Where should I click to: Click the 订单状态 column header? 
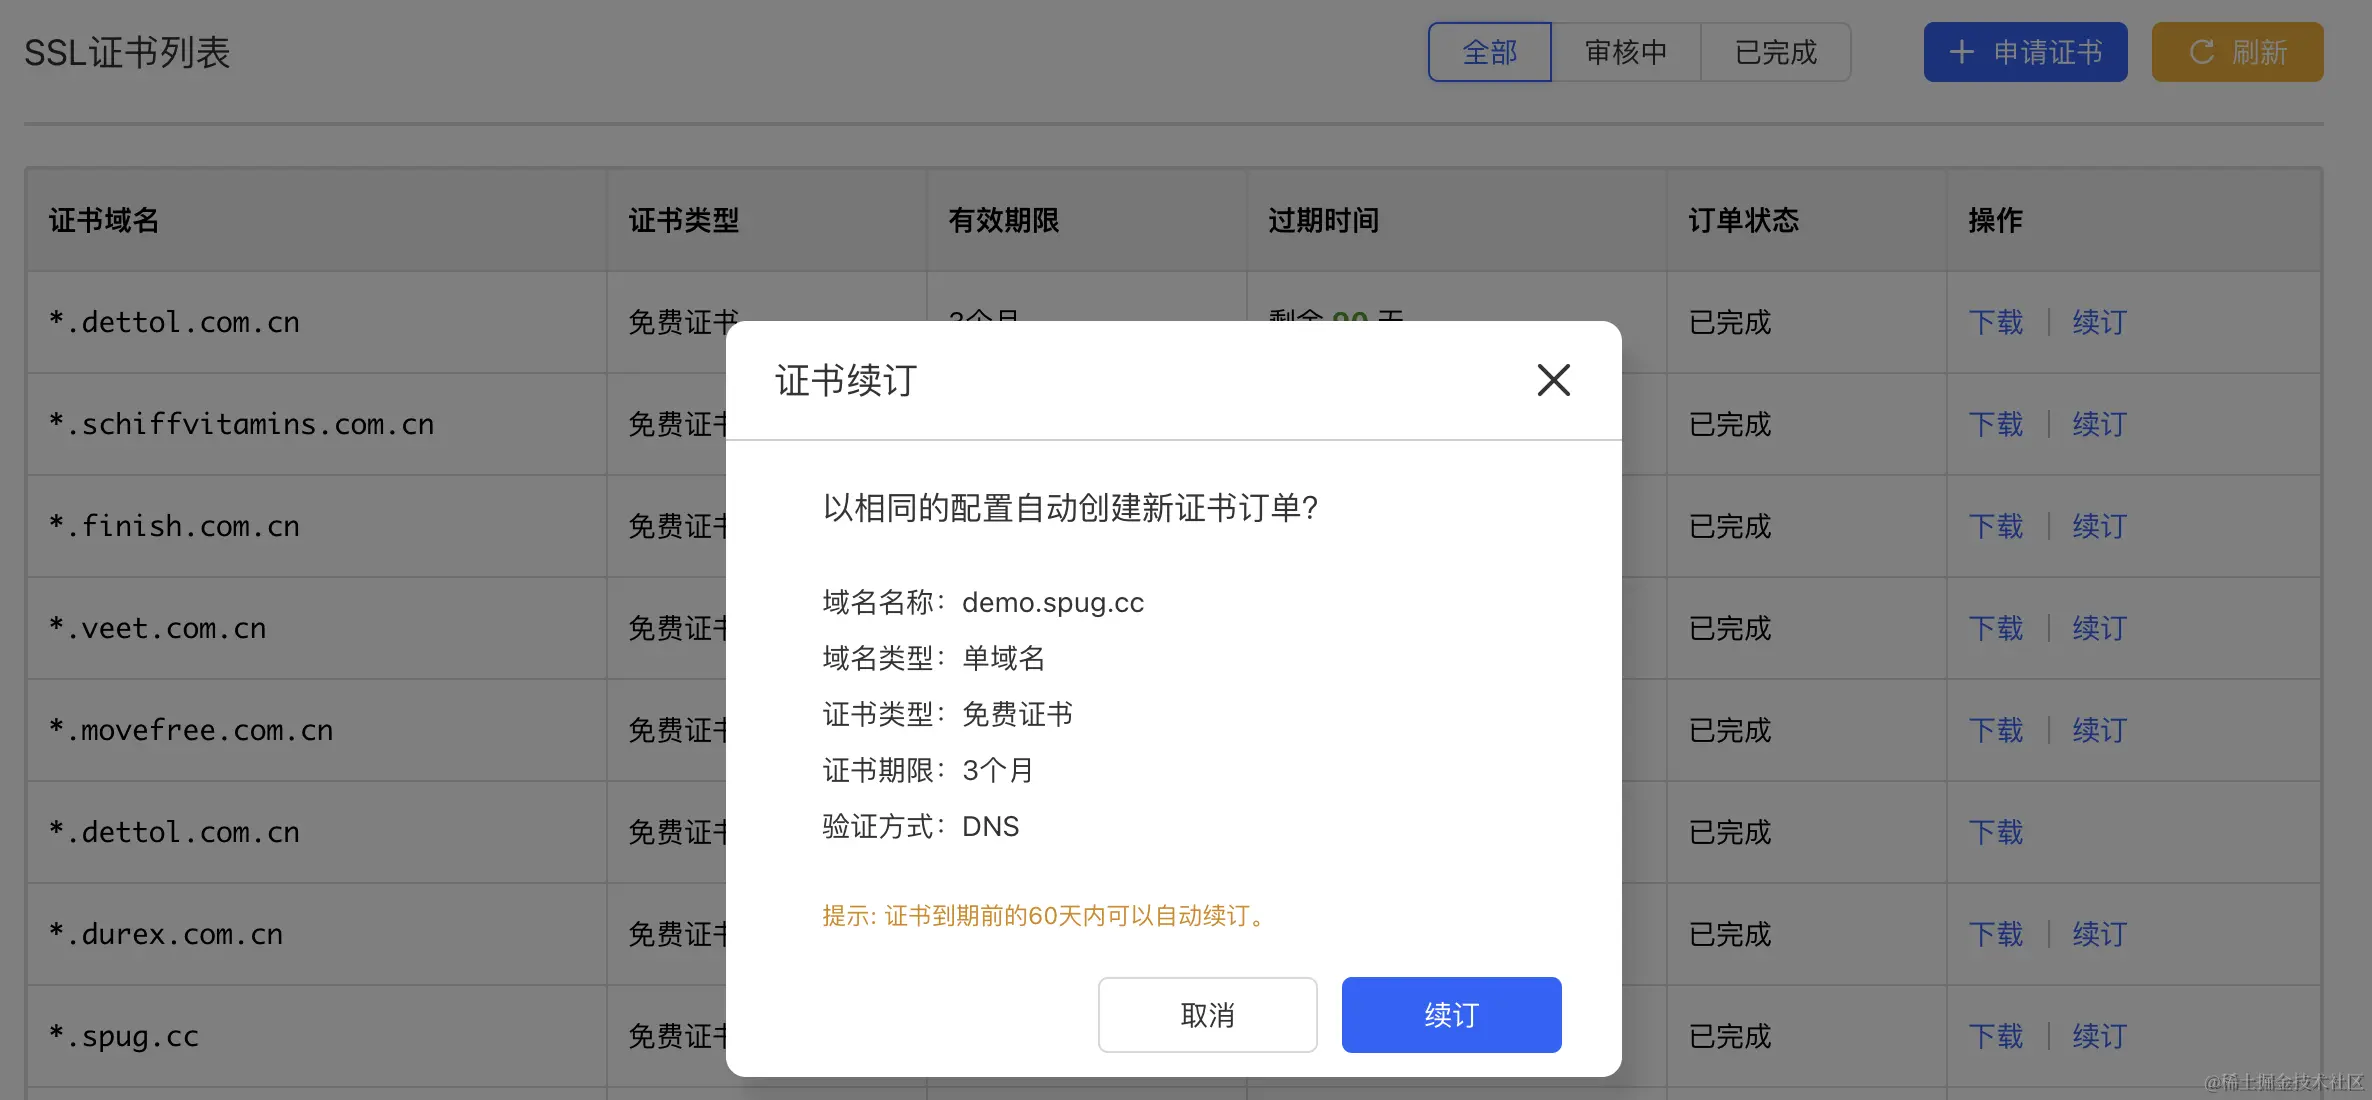coord(1743,220)
